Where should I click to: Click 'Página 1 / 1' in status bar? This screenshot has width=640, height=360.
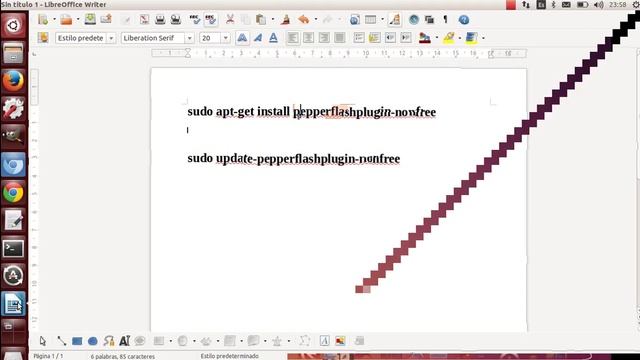pos(48,356)
